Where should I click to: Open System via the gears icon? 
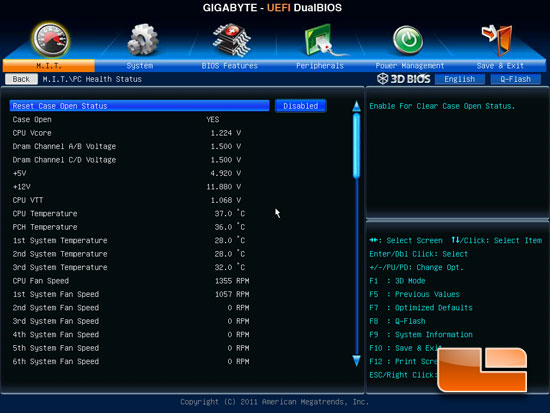point(142,40)
